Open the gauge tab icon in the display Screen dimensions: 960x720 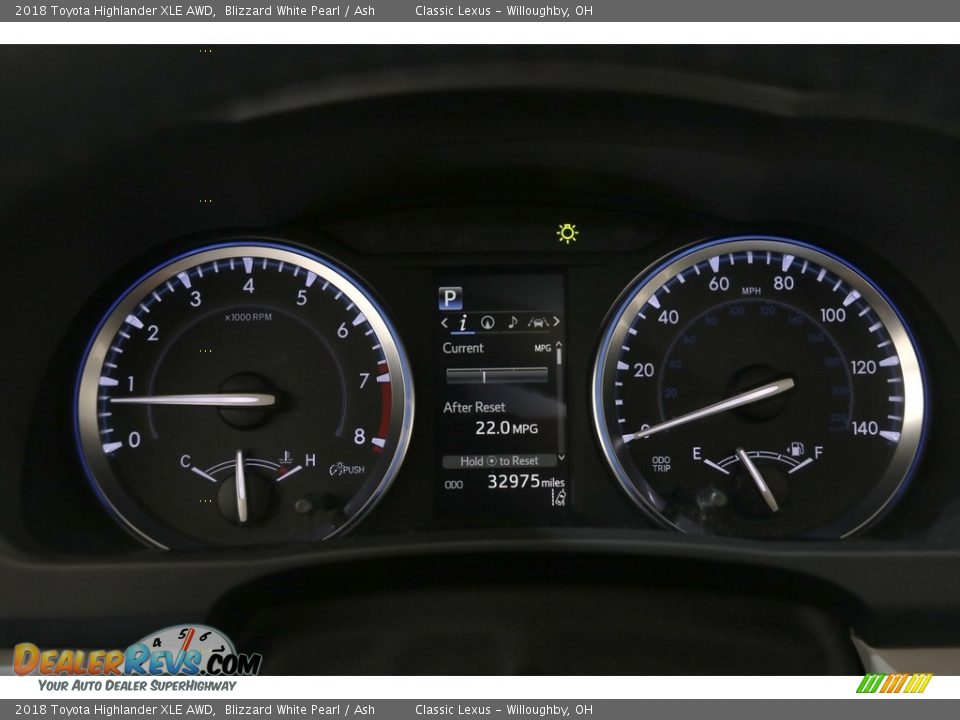487,322
